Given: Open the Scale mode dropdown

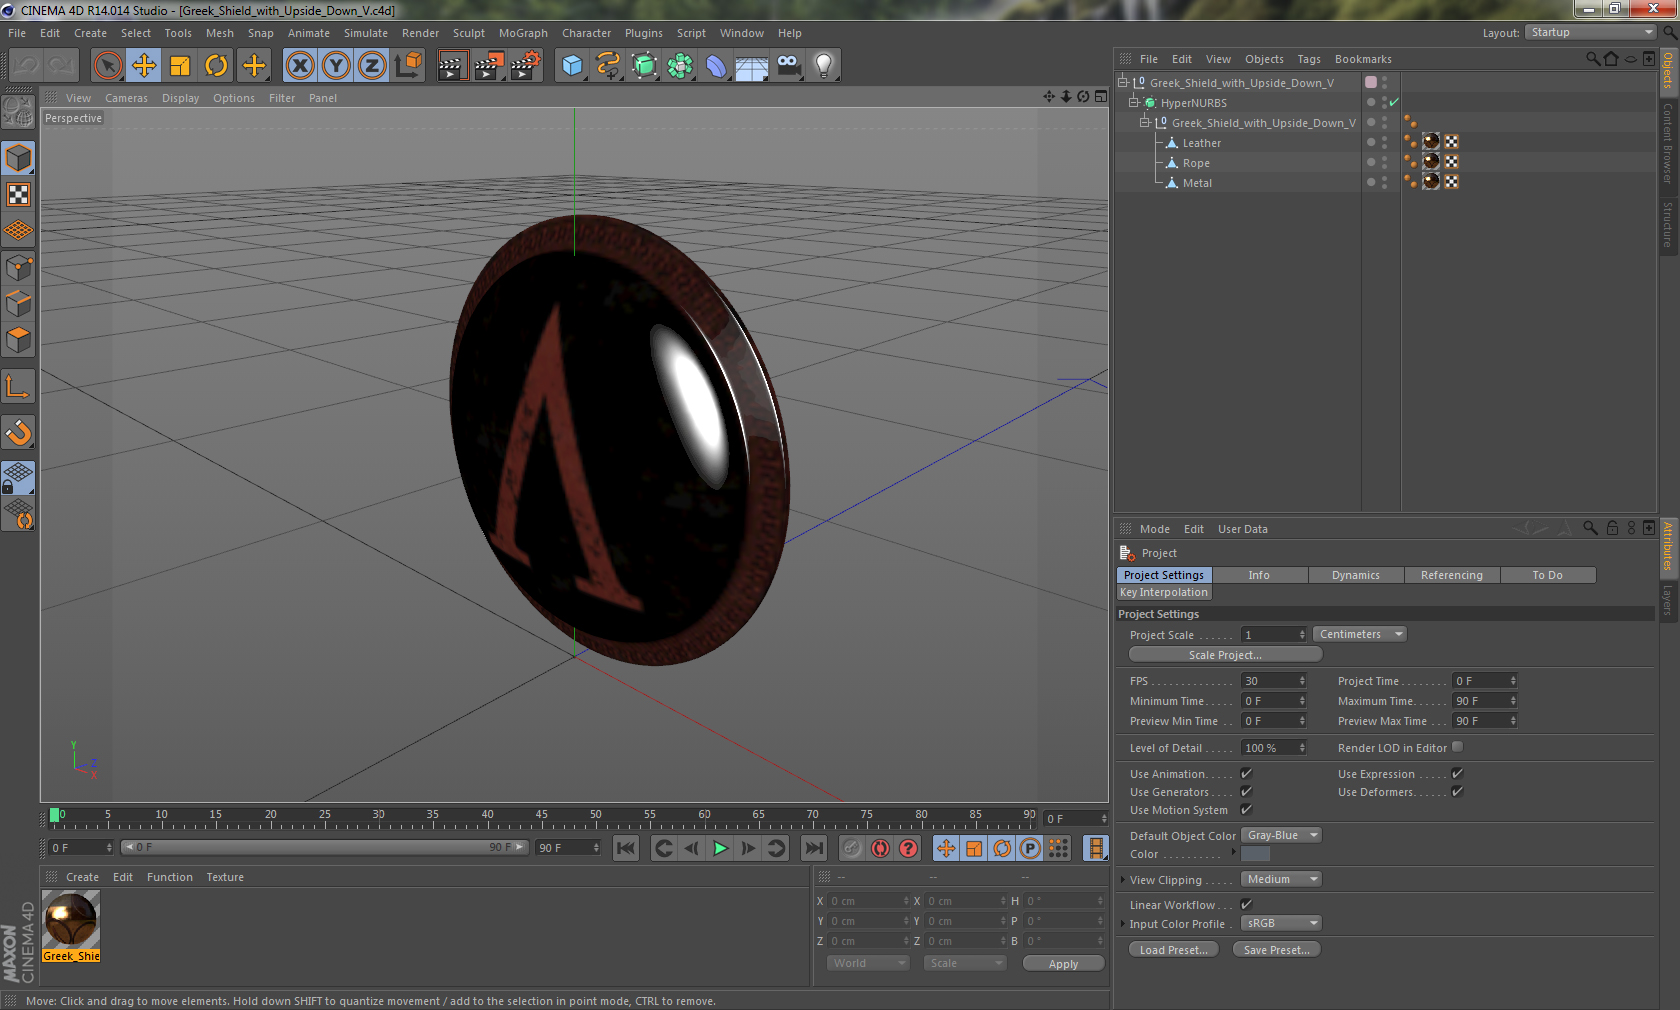Looking at the screenshot, I should coord(964,963).
